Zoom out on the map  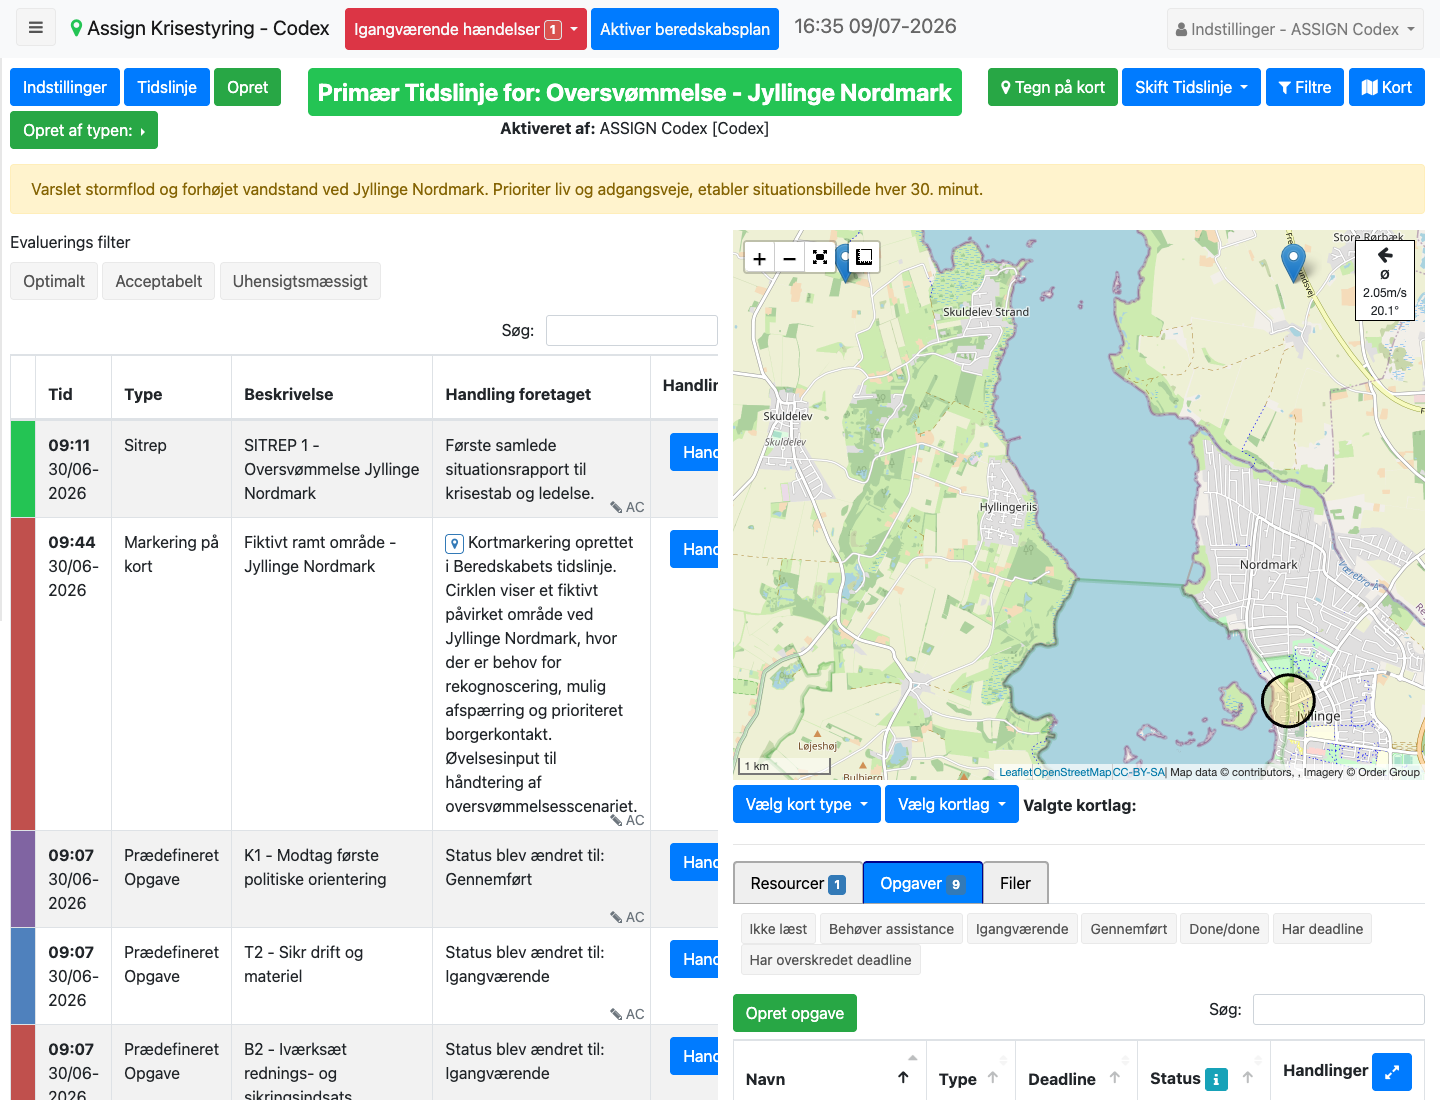click(790, 258)
